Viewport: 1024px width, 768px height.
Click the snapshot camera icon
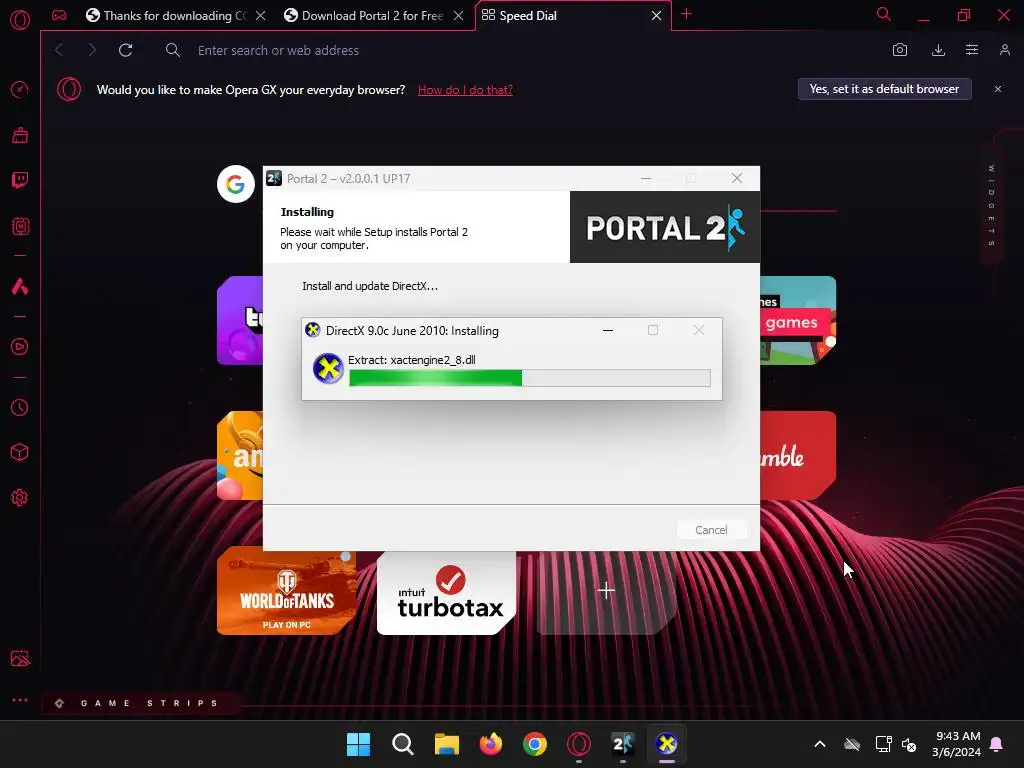[x=899, y=50]
